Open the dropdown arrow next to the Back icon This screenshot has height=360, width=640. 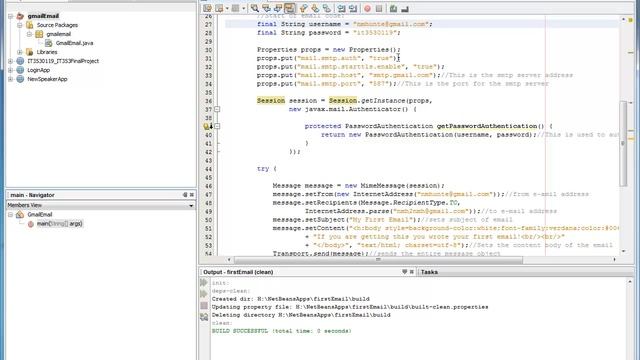pyautogui.click(x=227, y=9)
